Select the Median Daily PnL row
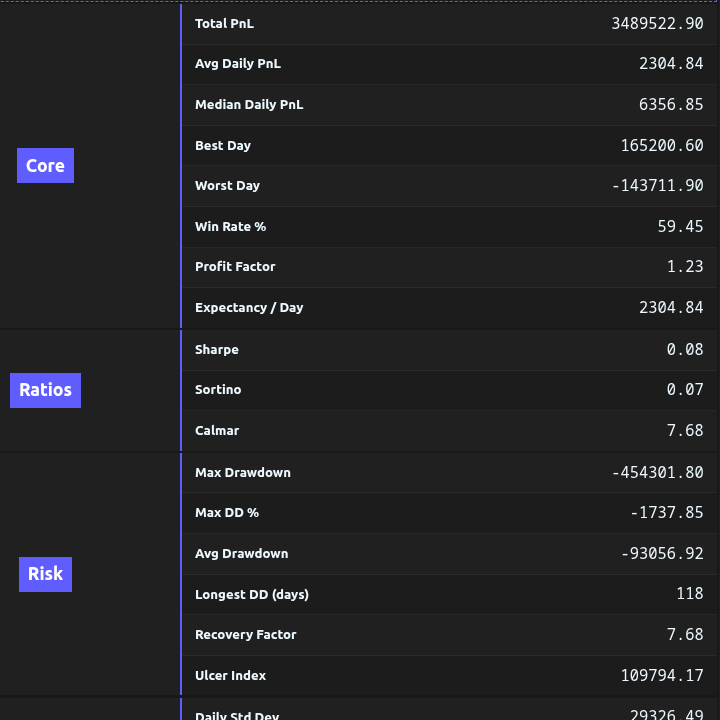The height and width of the screenshot is (720, 720). [450, 105]
